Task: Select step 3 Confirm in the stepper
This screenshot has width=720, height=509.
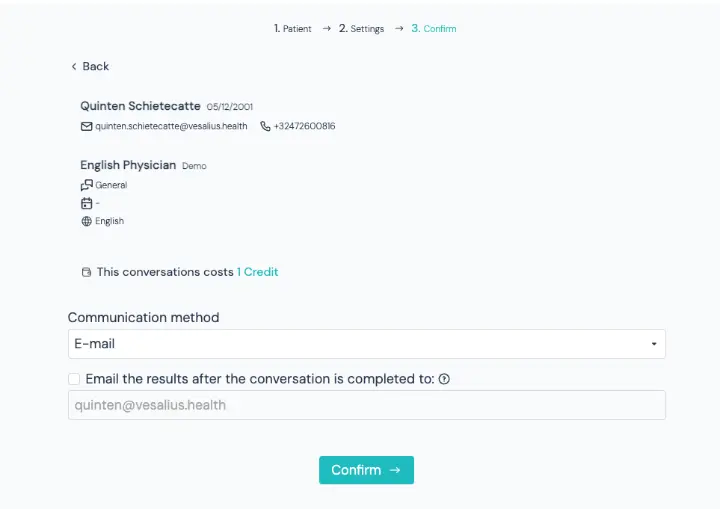Action: (433, 28)
